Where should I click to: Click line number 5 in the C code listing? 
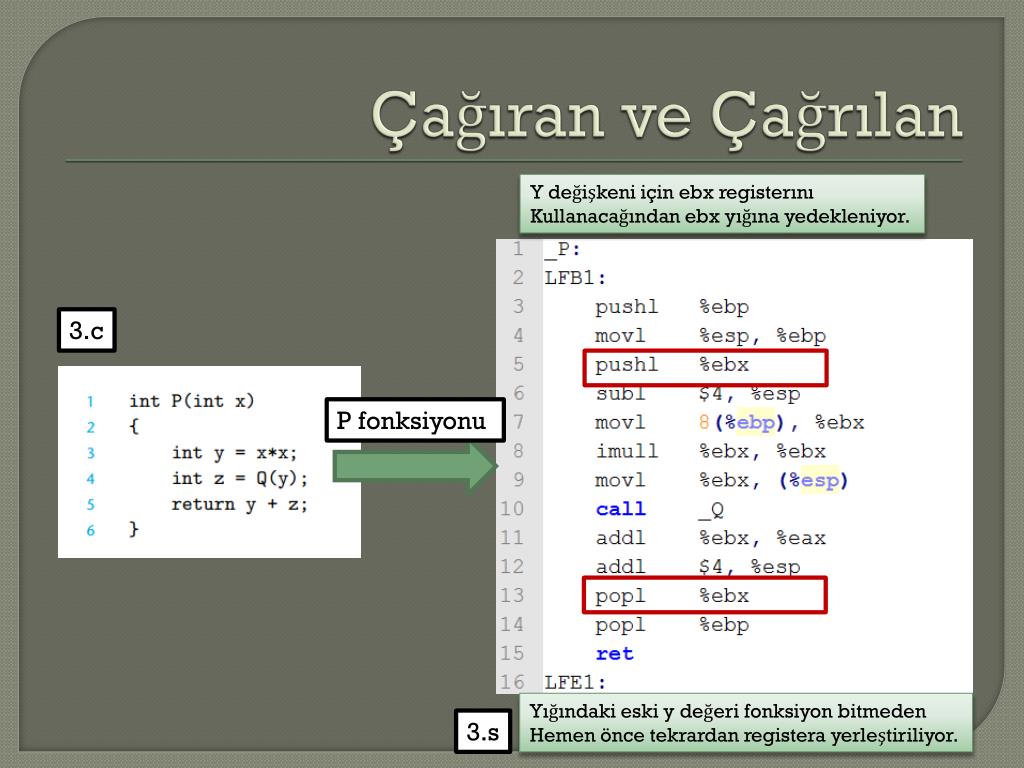point(91,505)
